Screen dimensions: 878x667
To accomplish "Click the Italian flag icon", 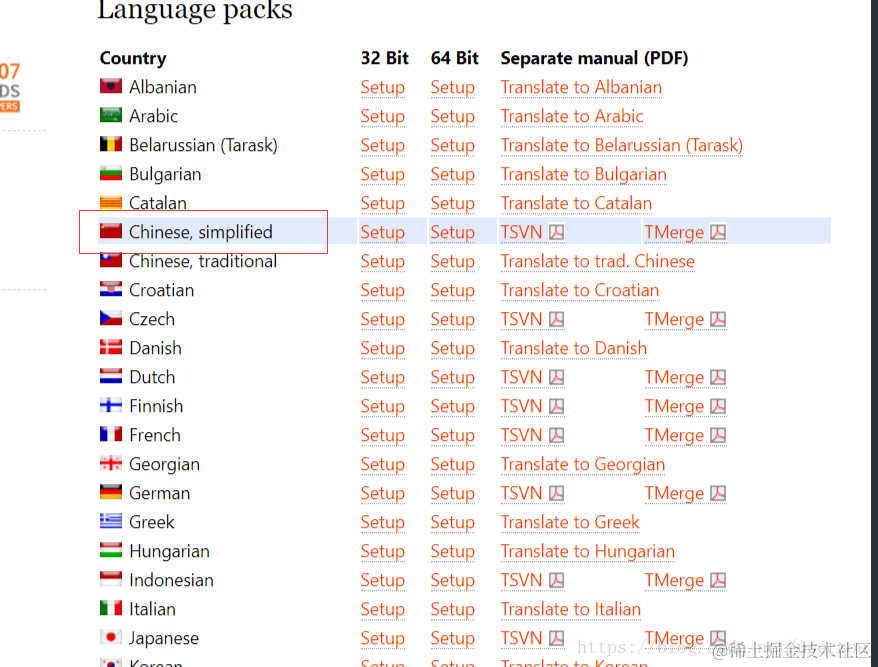I will click(111, 608).
